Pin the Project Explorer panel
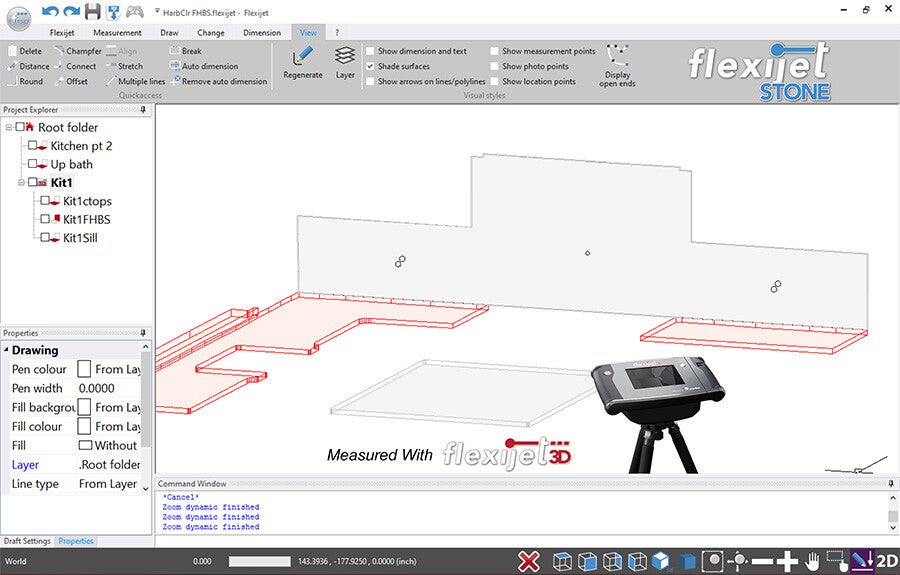Viewport: 900px width, 575px height. click(x=143, y=109)
